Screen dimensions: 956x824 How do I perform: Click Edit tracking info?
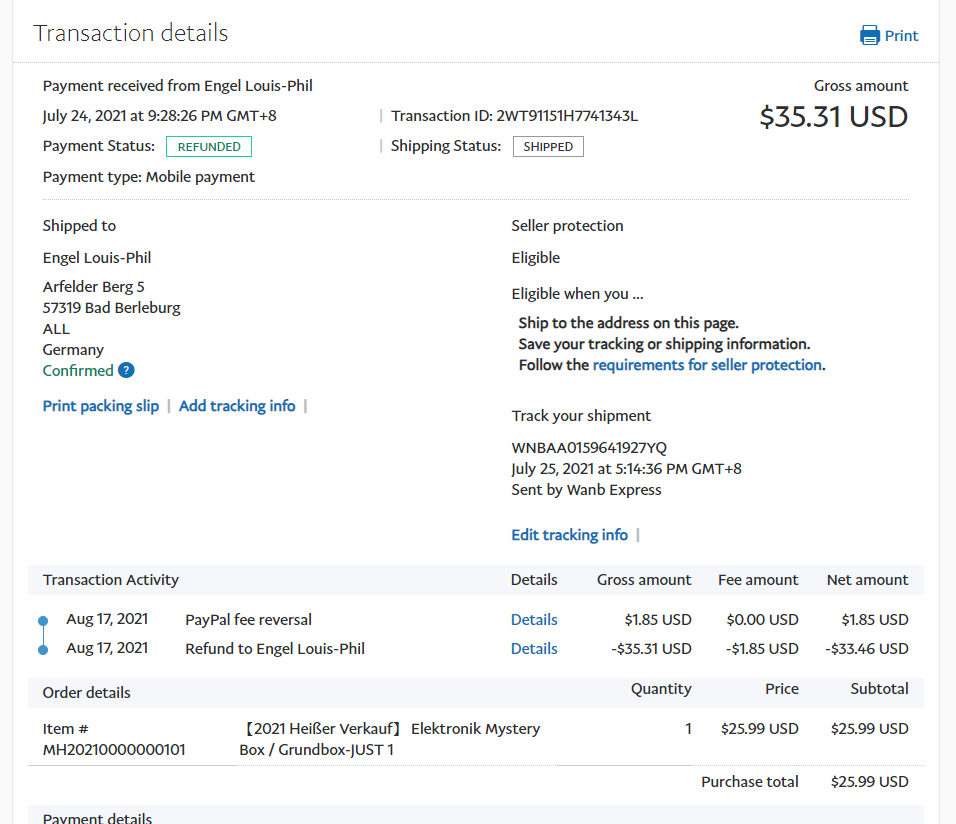tap(569, 535)
